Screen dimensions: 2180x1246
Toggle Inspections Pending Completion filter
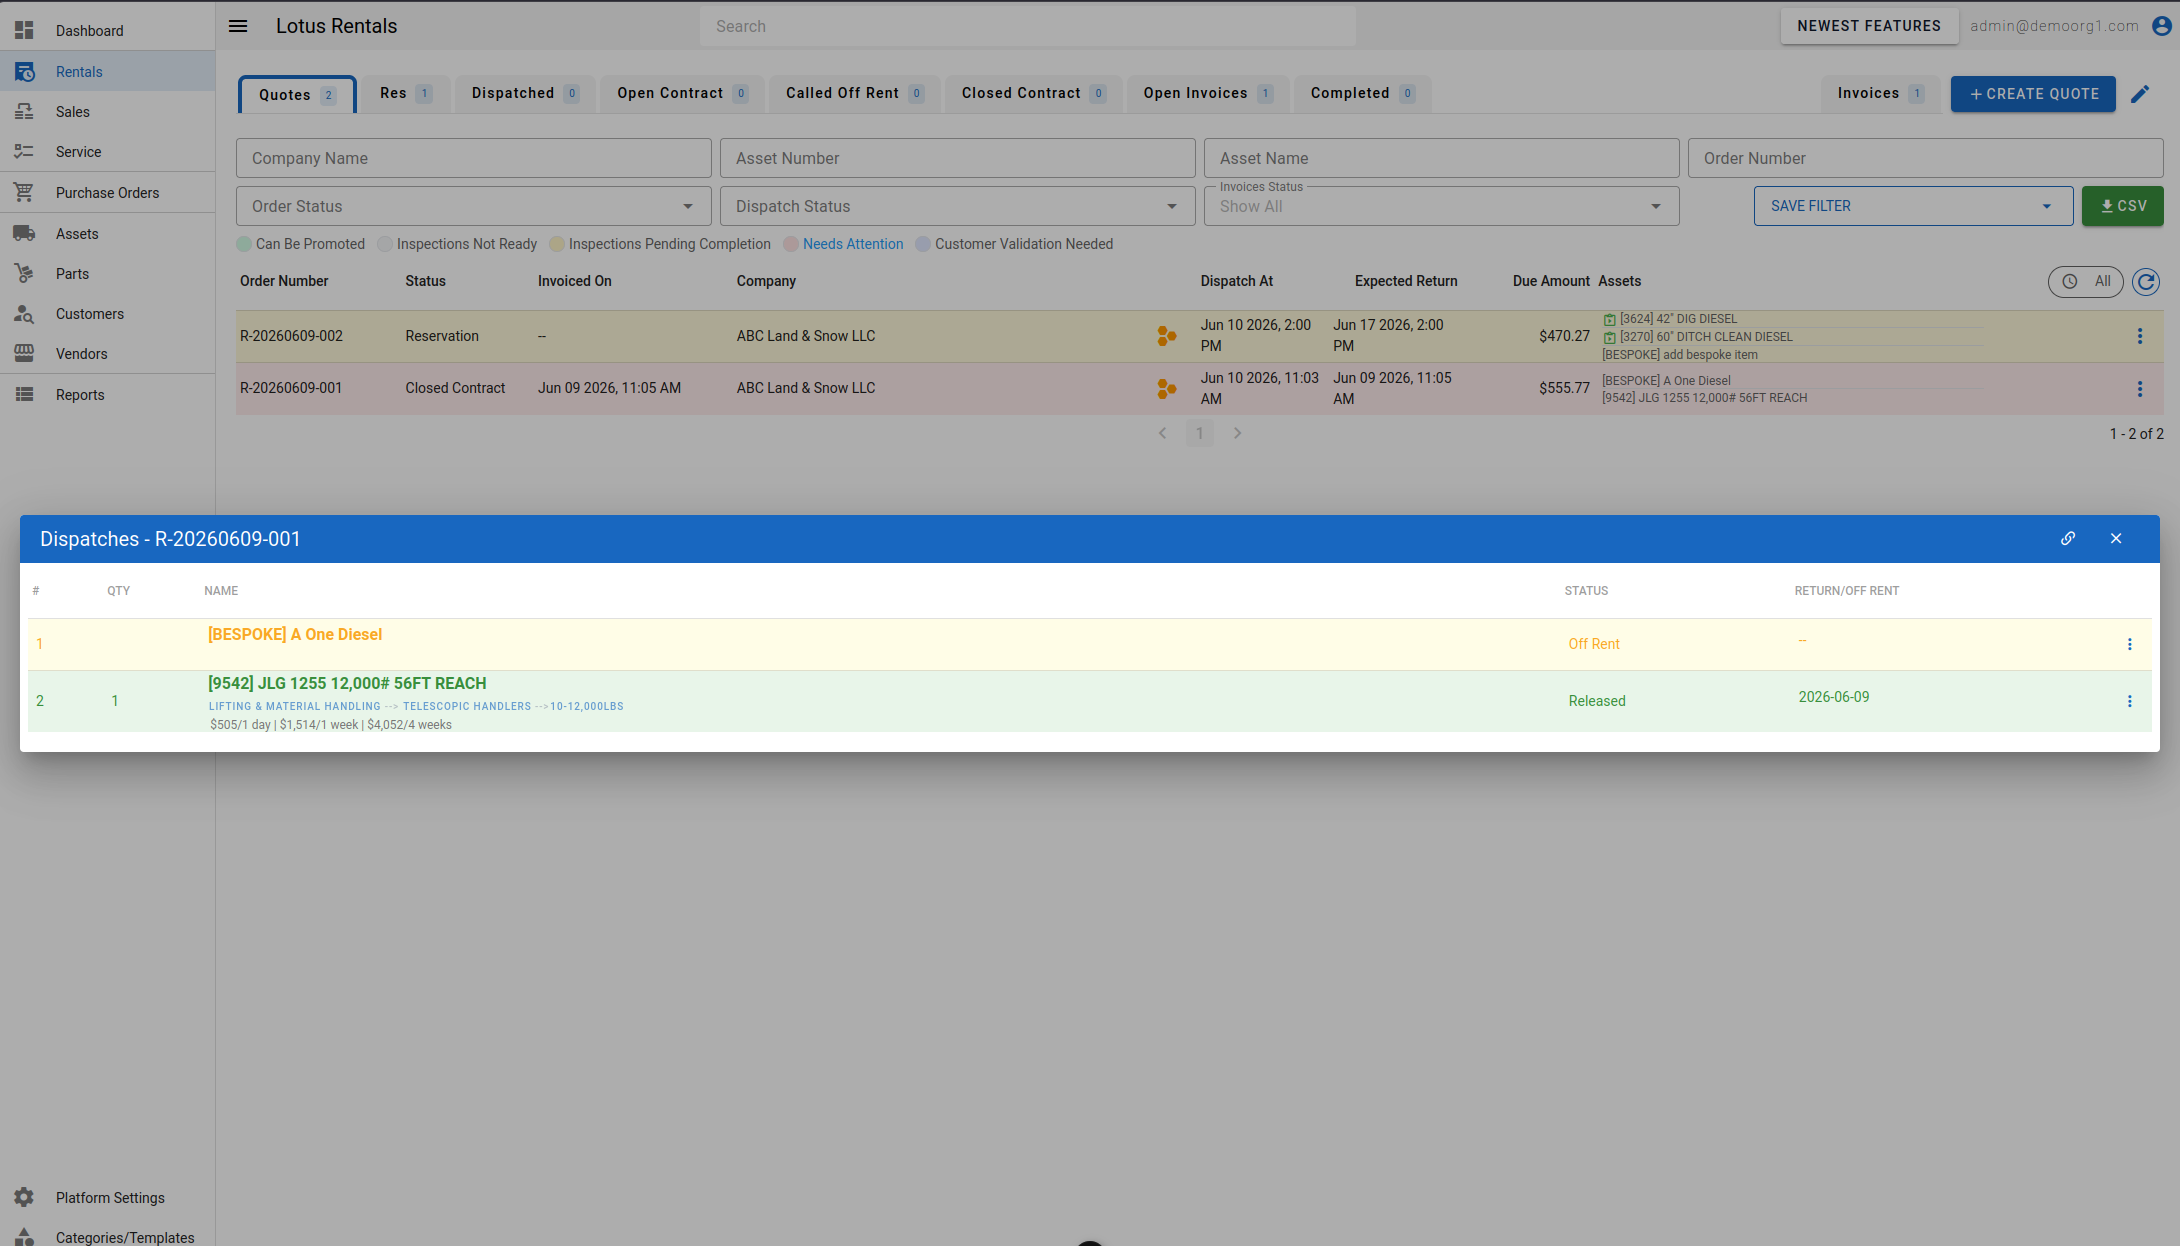tap(660, 244)
